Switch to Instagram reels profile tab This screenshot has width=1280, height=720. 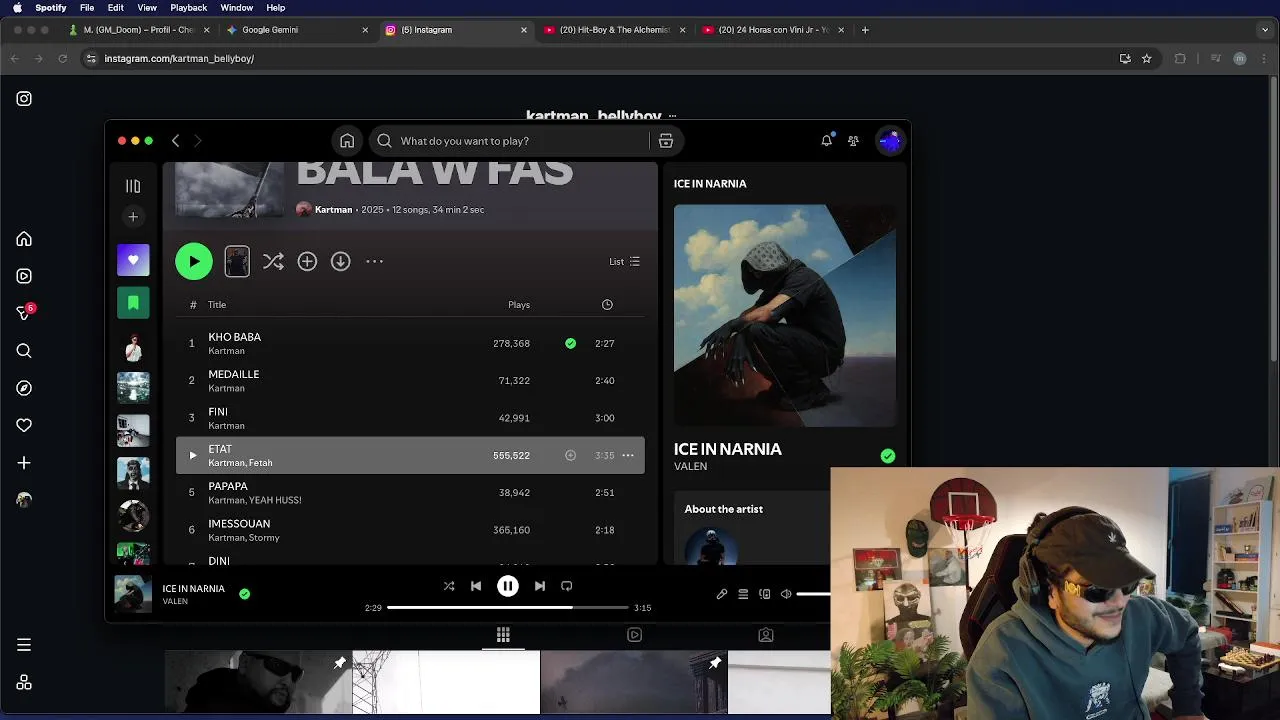pos(634,635)
